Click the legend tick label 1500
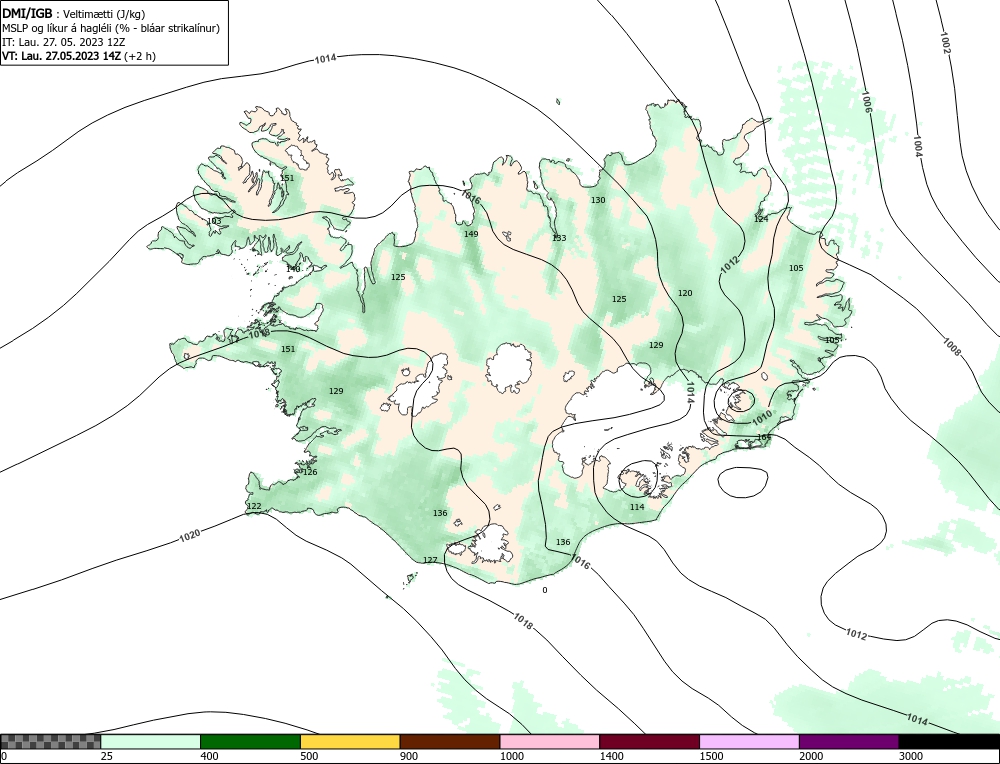The width and height of the screenshot is (1000, 764). (712, 756)
